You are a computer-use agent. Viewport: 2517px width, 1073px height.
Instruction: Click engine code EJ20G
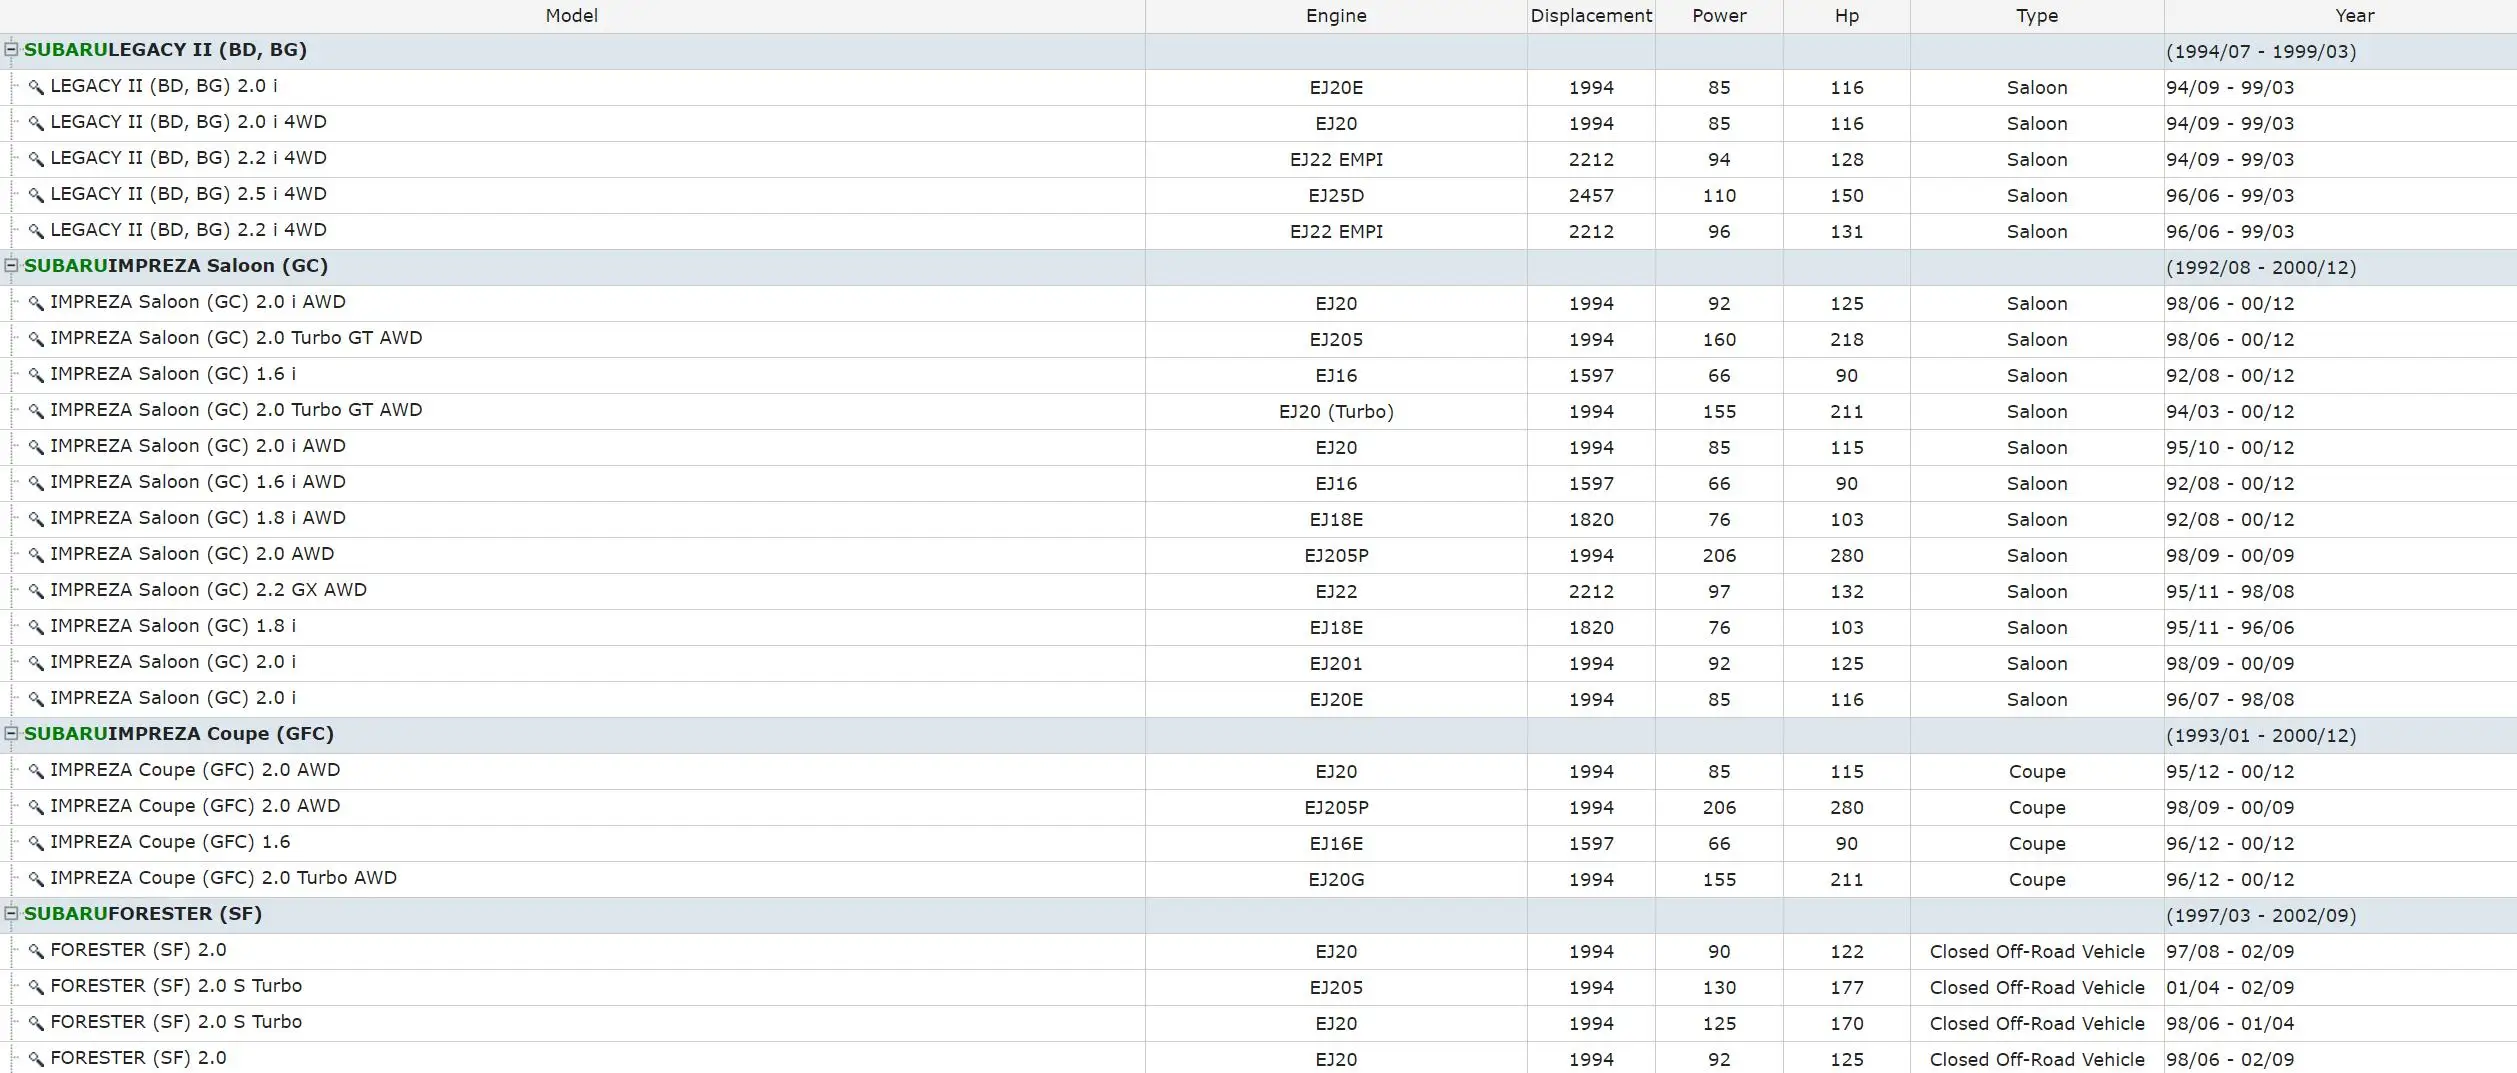pos(1336,880)
